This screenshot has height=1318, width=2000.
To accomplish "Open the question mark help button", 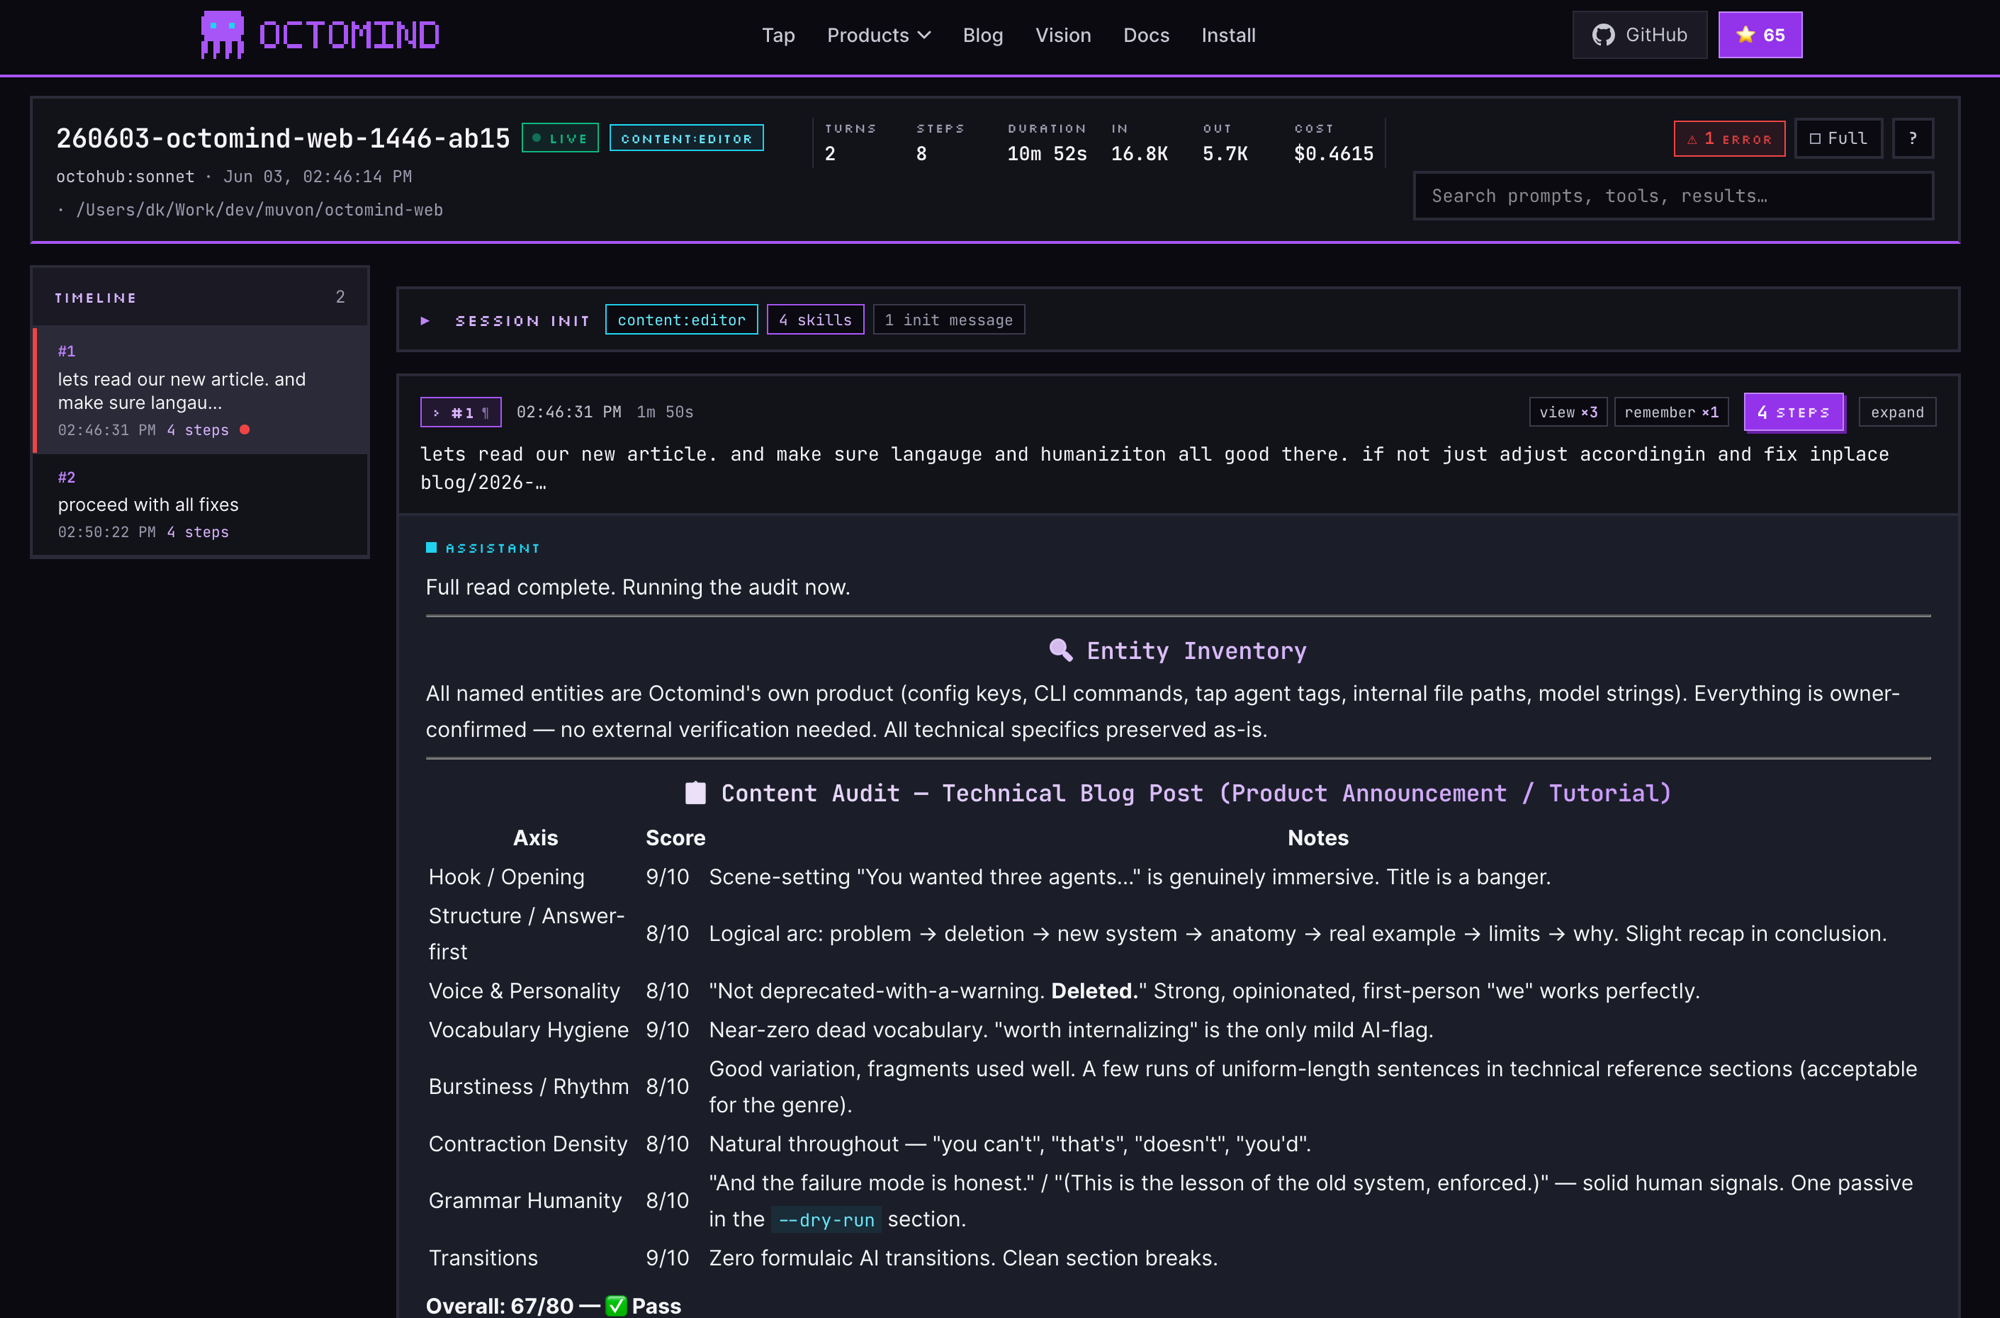I will [x=1912, y=138].
